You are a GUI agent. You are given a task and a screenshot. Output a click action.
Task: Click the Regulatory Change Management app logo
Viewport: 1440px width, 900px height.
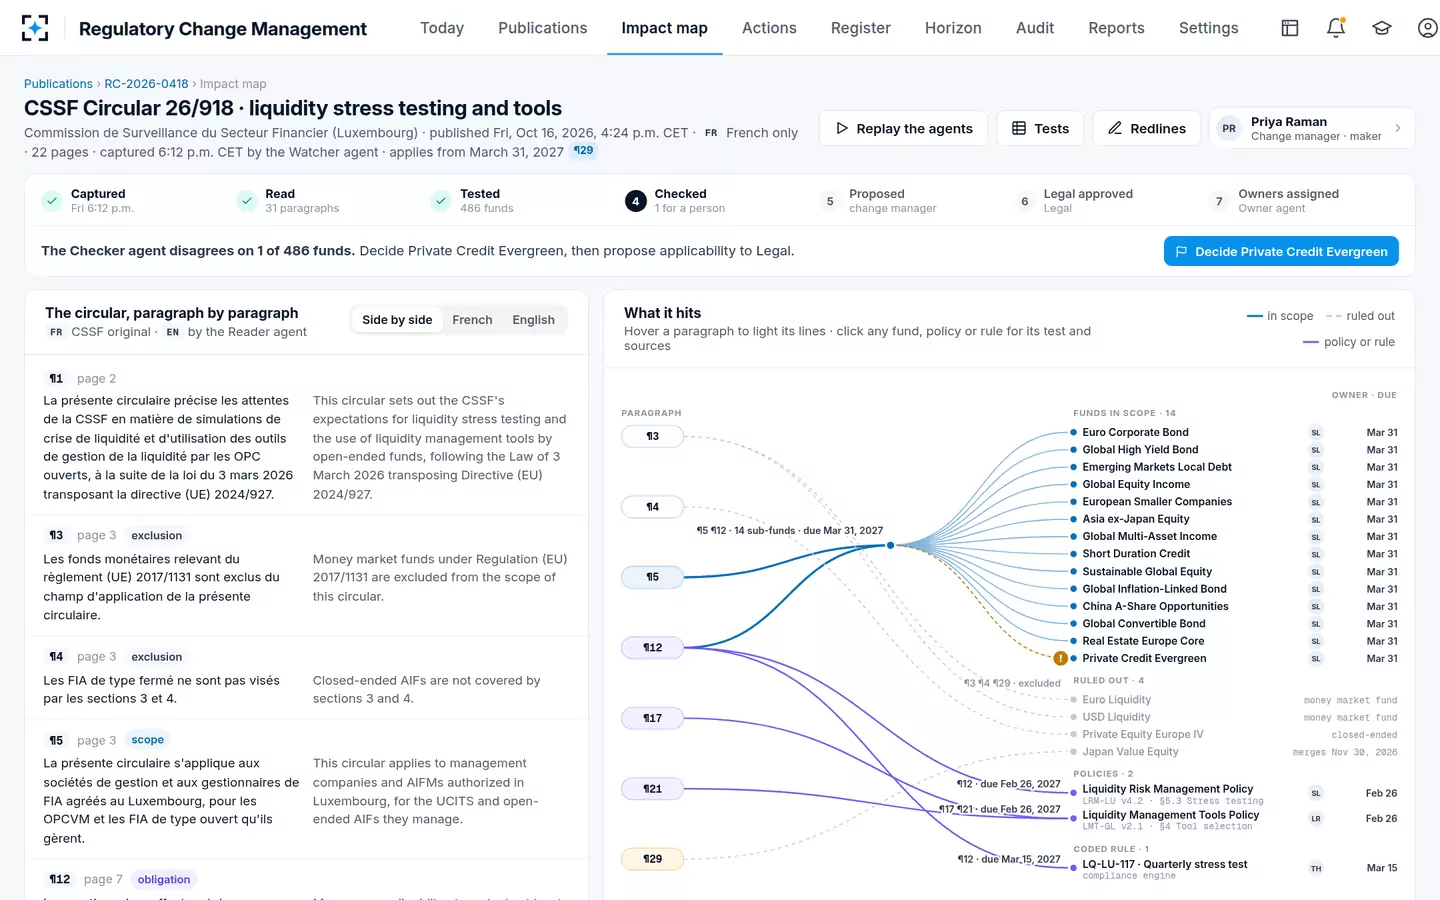[35, 28]
